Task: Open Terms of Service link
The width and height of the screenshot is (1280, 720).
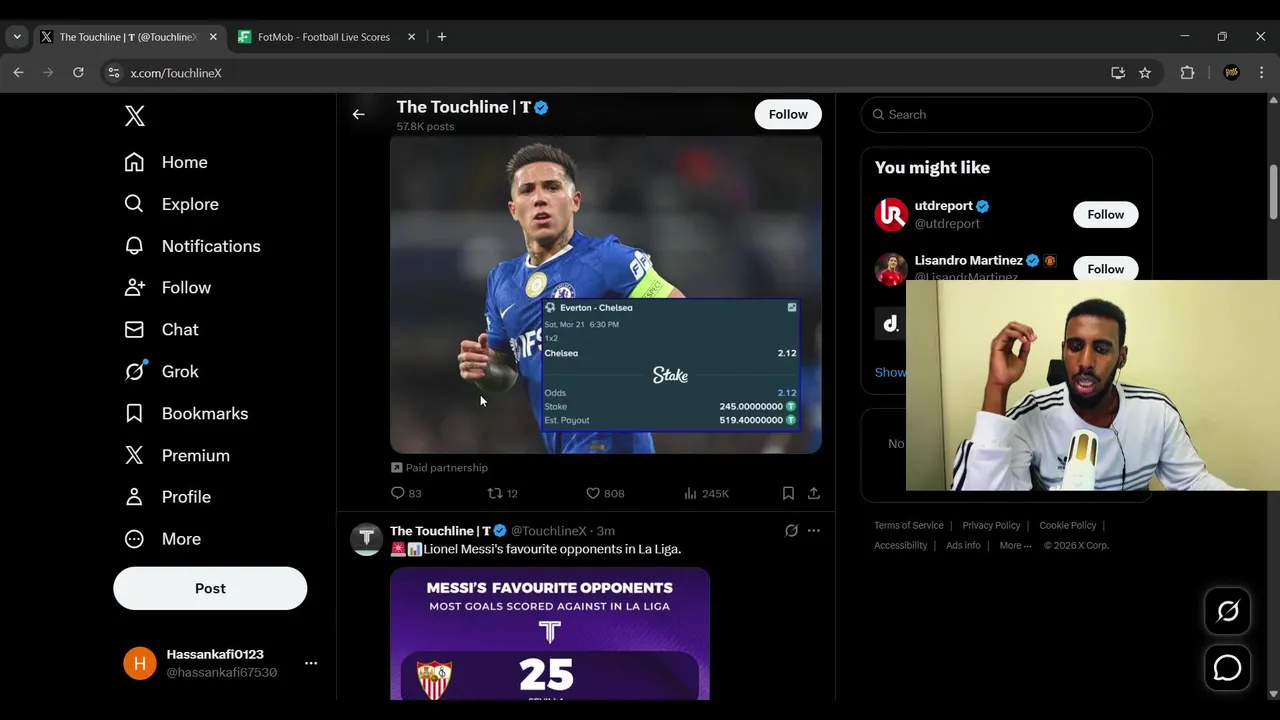Action: [x=909, y=526]
